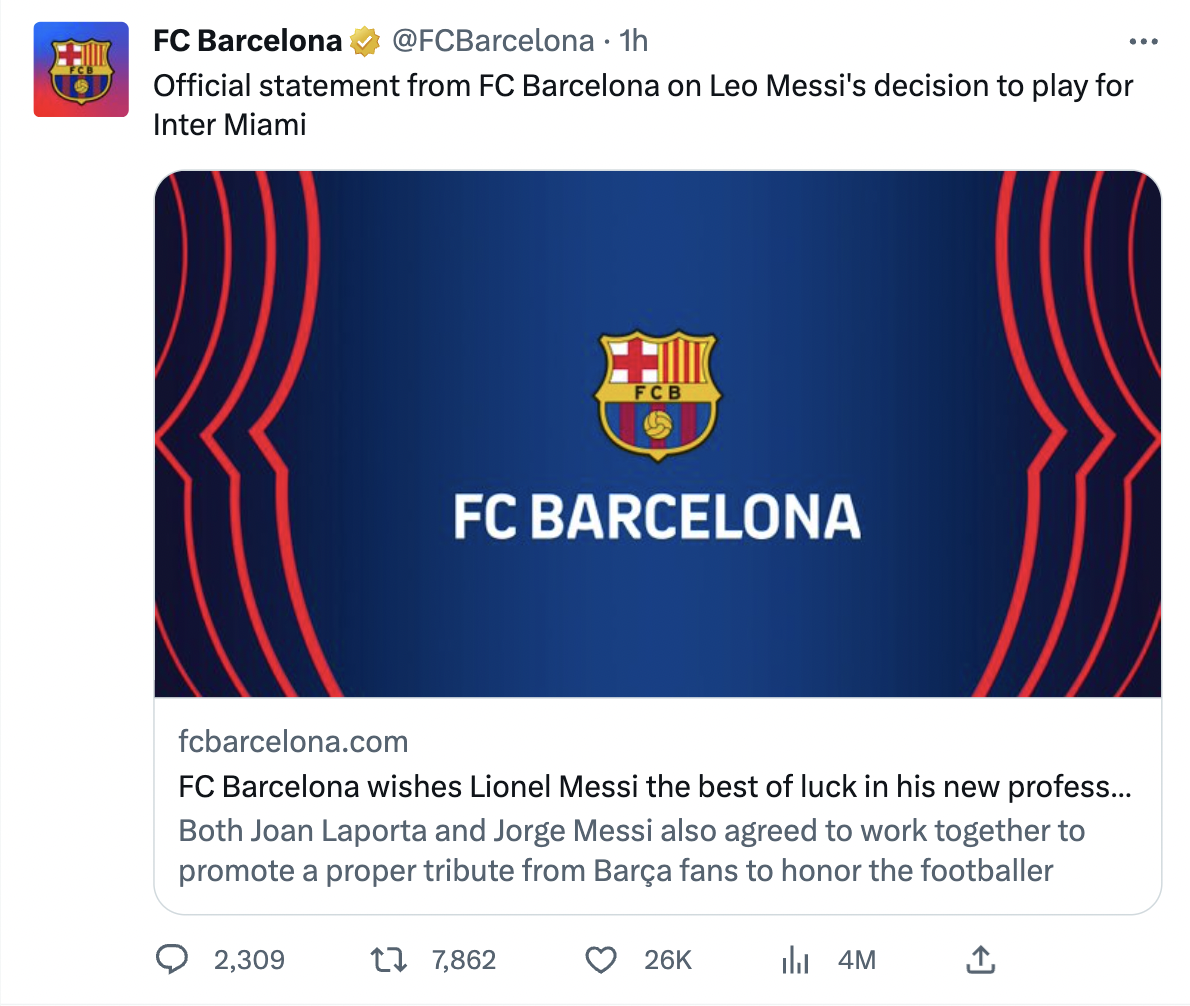
Task: Click the fcbarcelona.com domain label
Action: pos(293,741)
